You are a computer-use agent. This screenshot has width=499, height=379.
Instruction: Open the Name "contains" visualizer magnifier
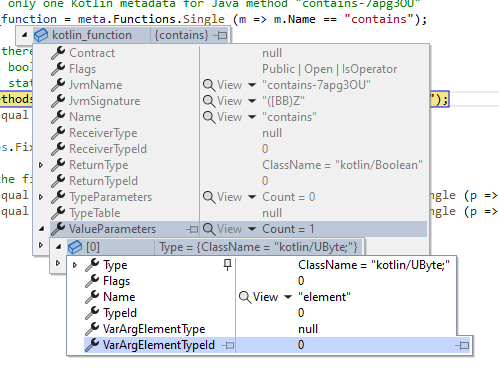[x=209, y=117]
